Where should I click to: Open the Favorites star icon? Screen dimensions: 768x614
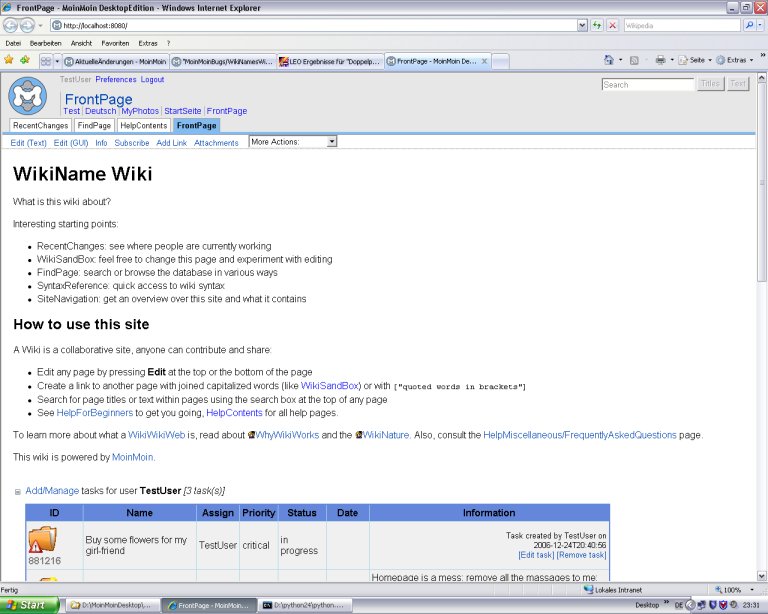[x=9, y=60]
